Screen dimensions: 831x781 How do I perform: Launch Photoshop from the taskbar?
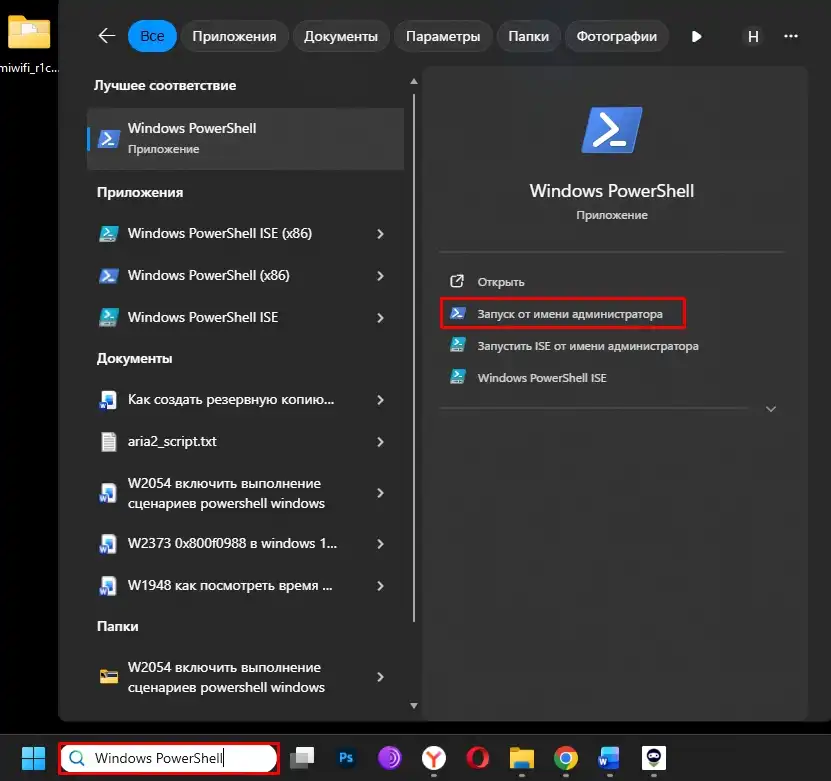(x=346, y=758)
